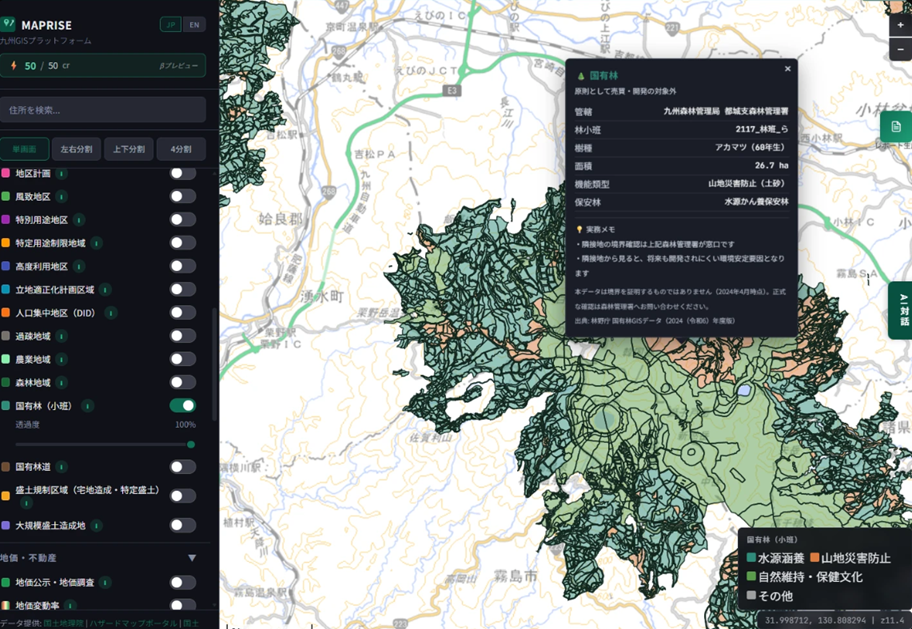Disable the 国有林（小班） layer toggle
Viewport: 912px width, 629px height.
pyautogui.click(x=183, y=406)
